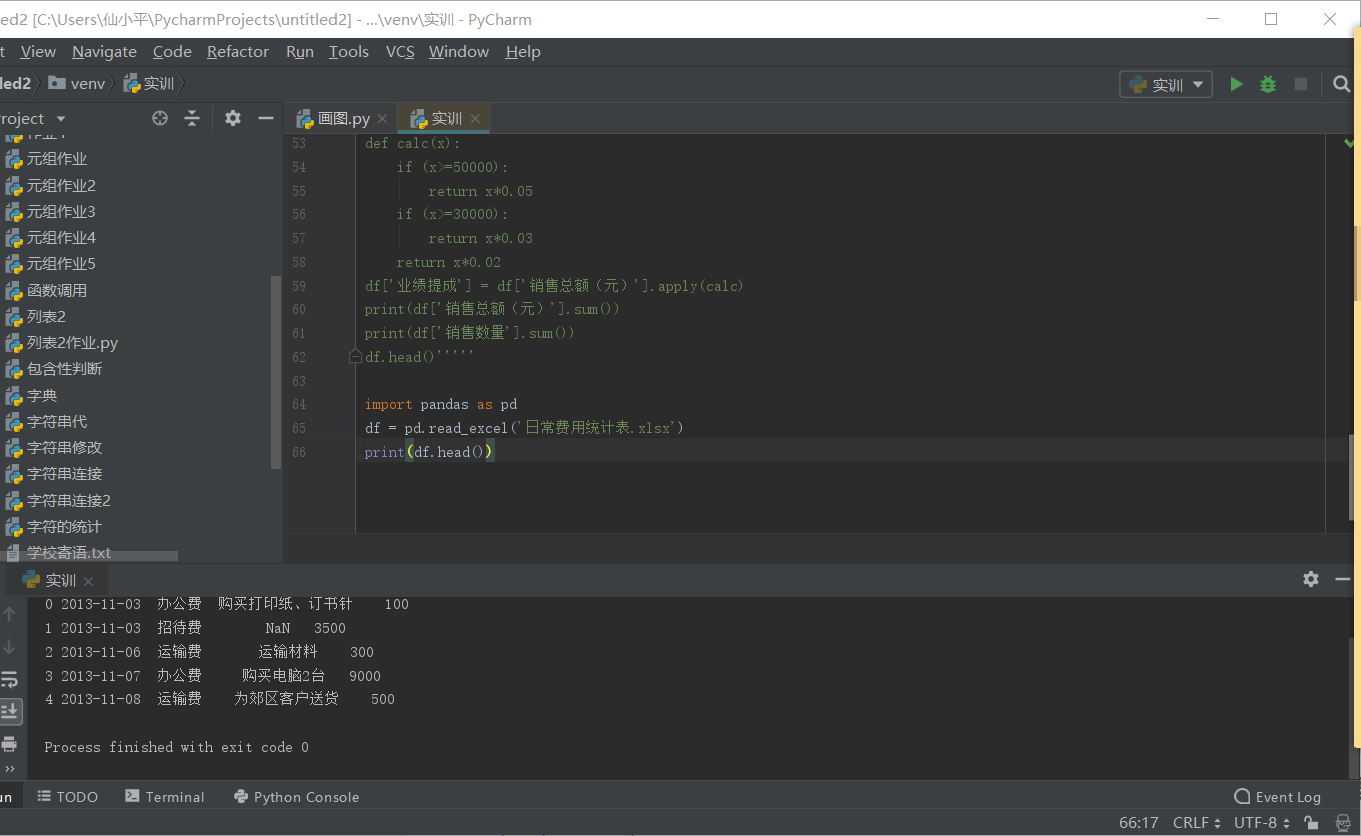Click the fold marker on line 62
The width and height of the screenshot is (1361, 836).
(355, 356)
